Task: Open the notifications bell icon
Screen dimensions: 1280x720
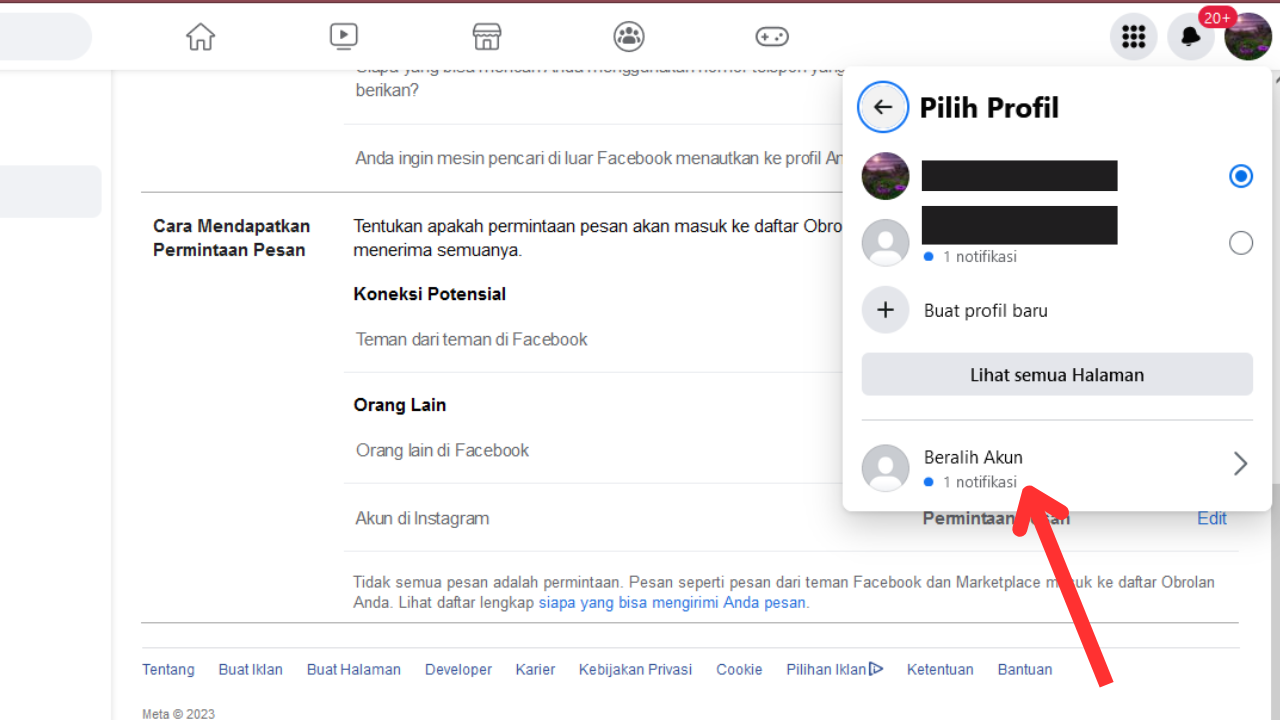Action: coord(1191,38)
